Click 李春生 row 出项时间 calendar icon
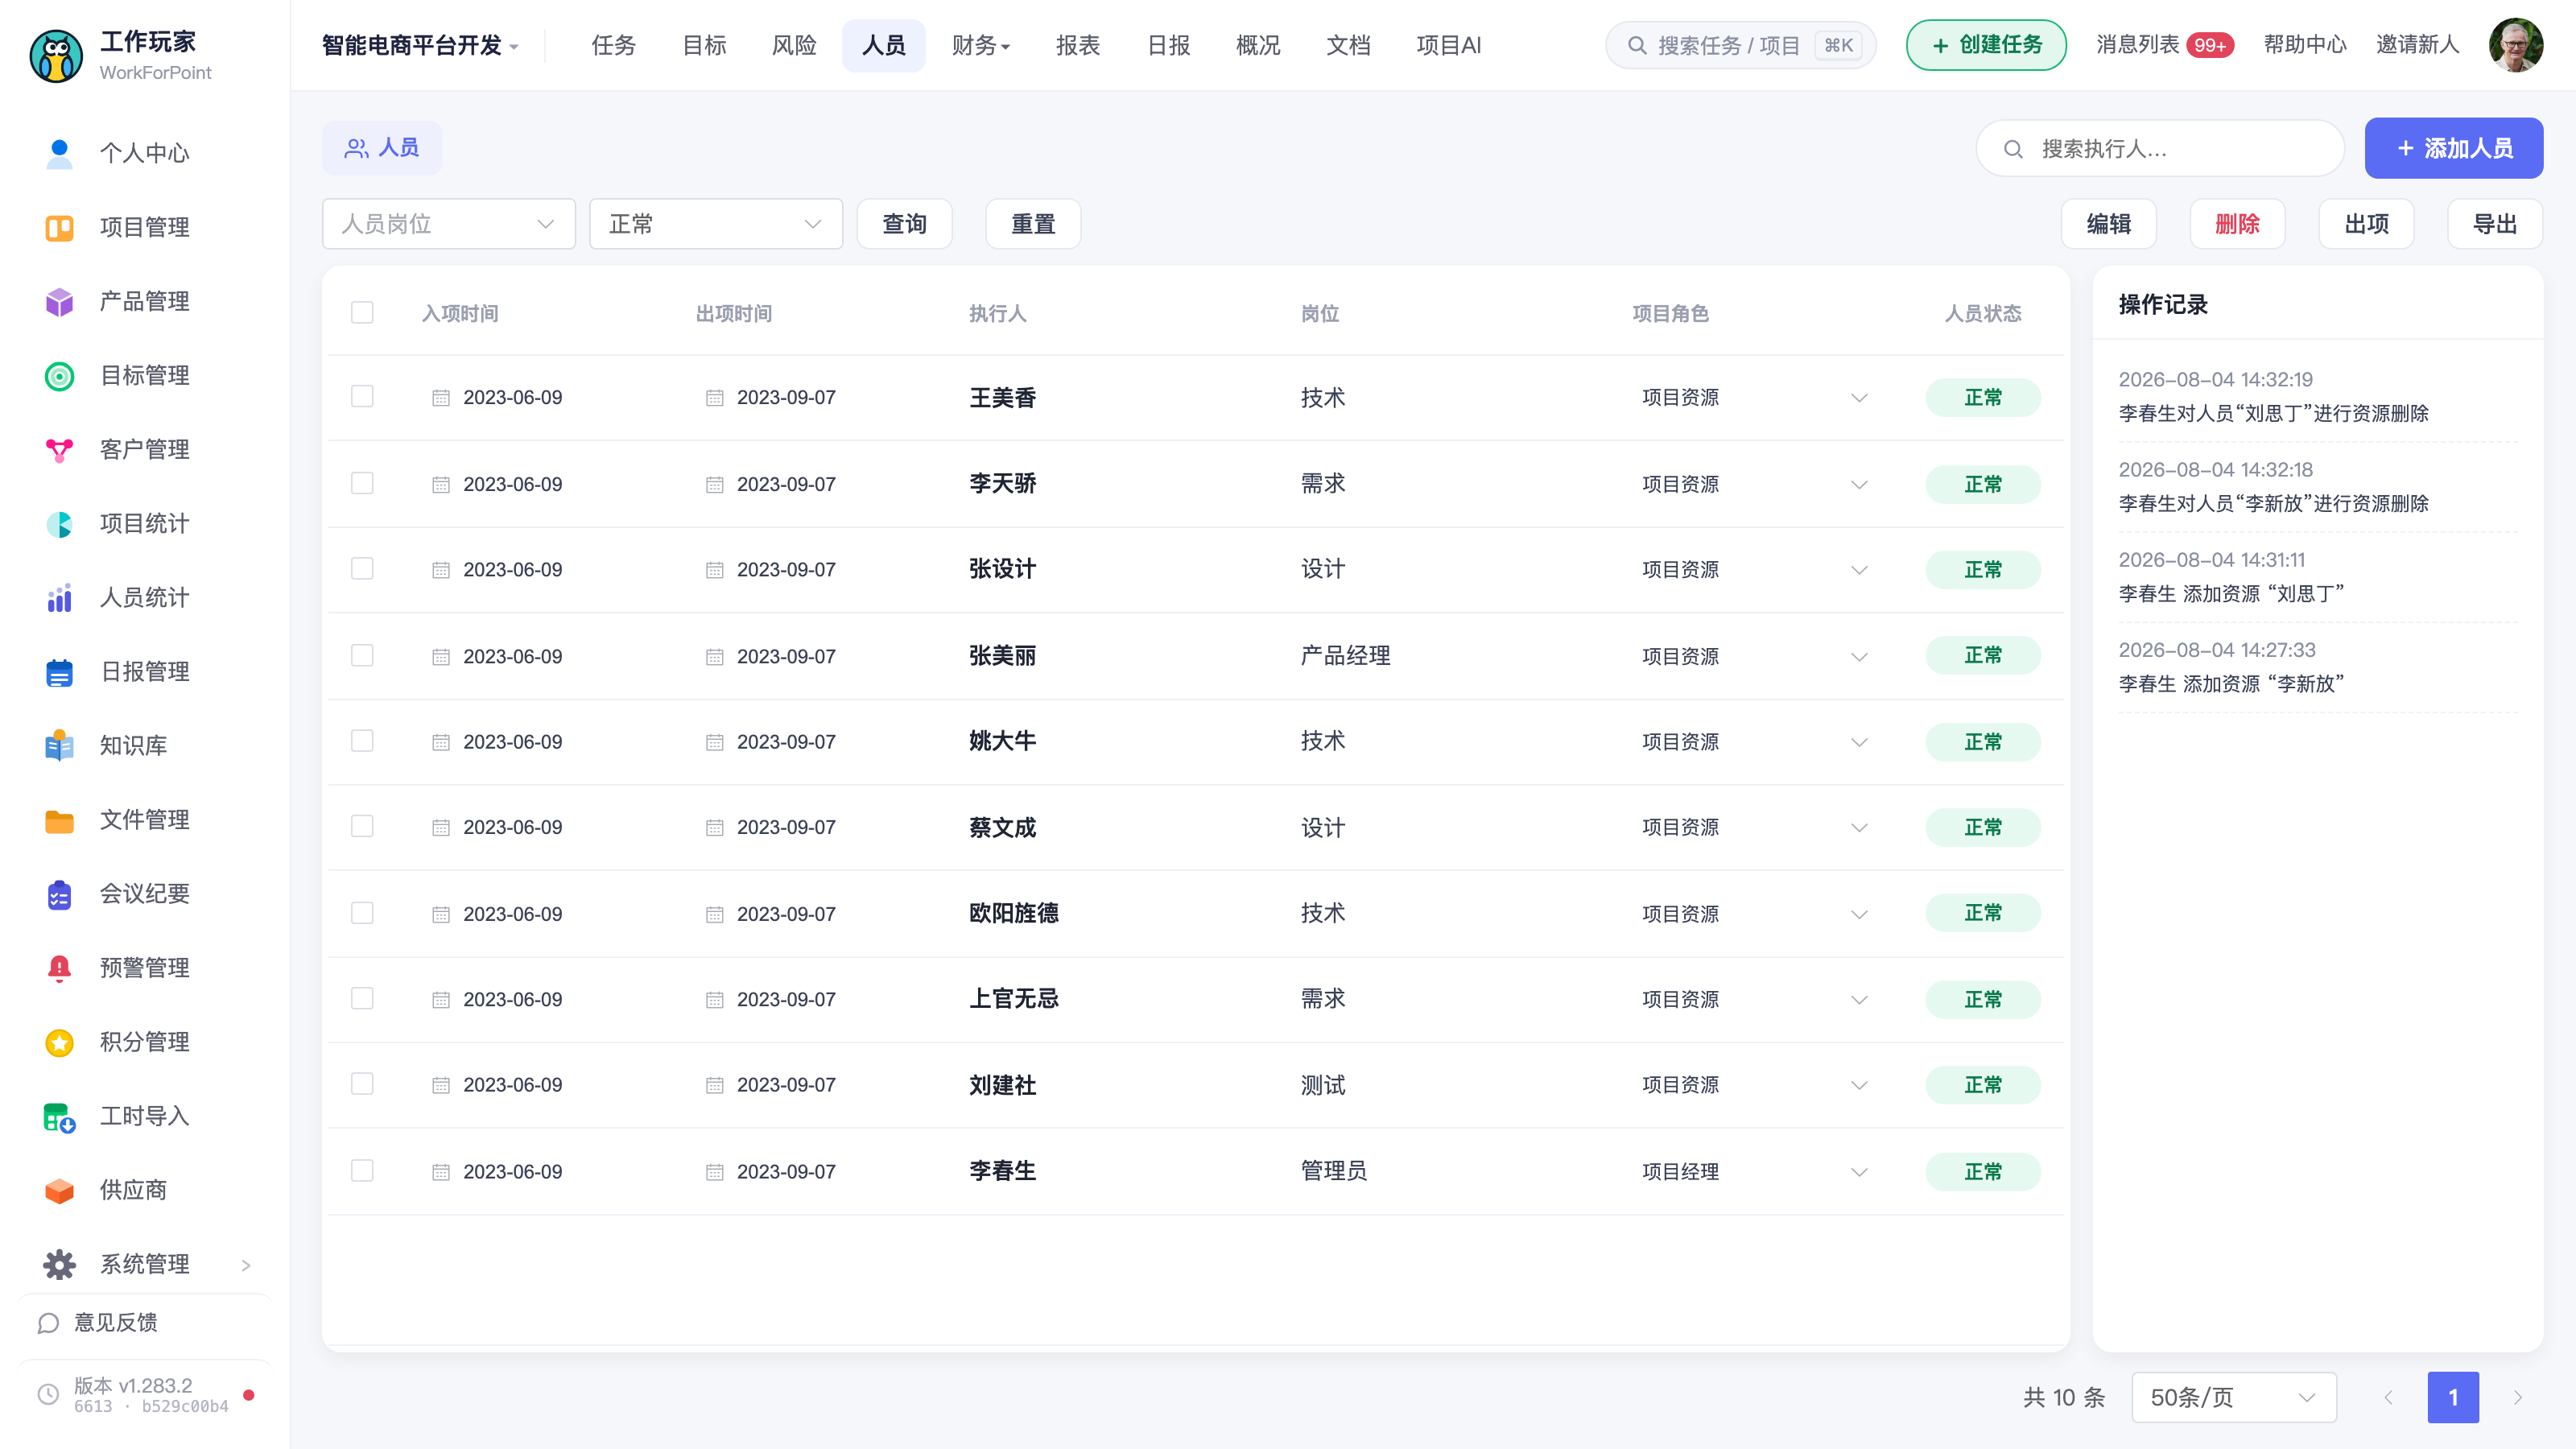 point(714,1172)
